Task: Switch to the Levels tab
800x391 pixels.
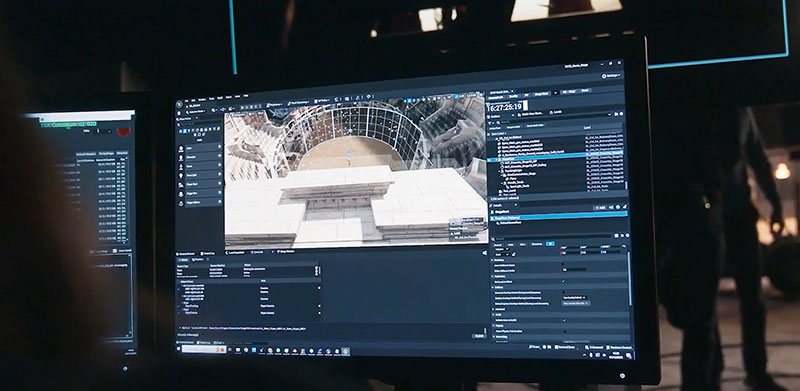Action: (x=556, y=112)
